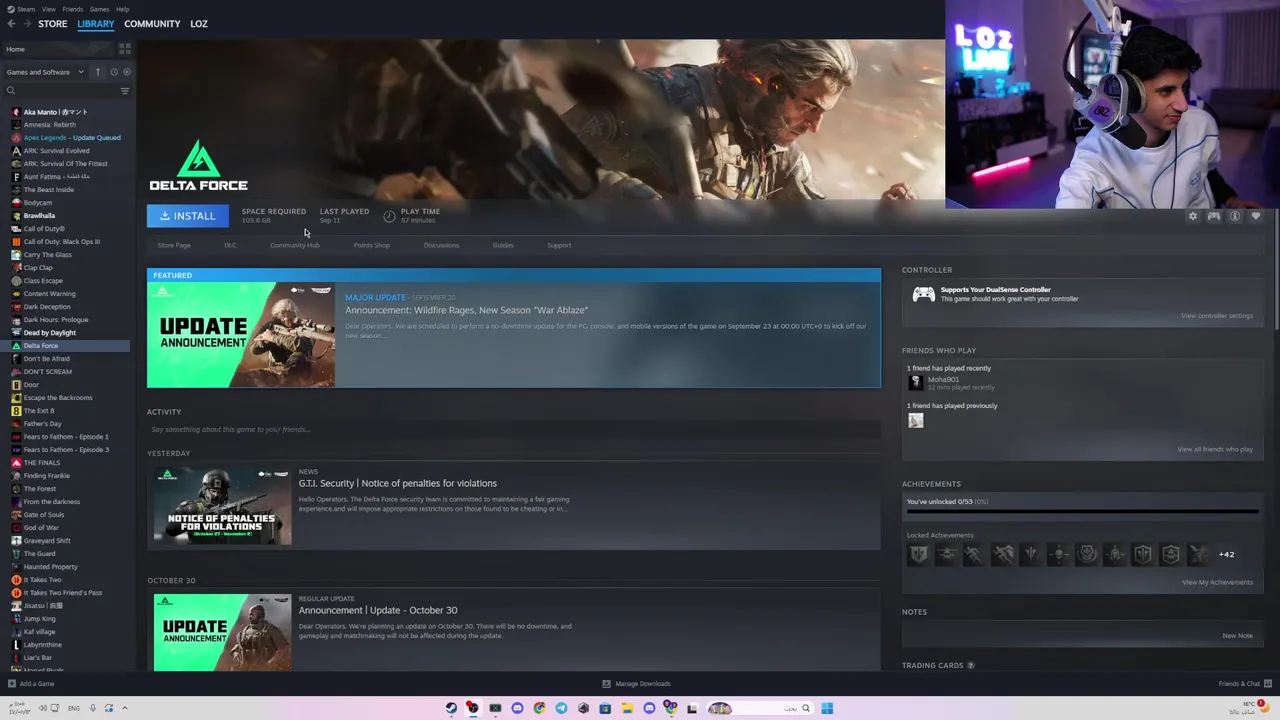The height and width of the screenshot is (720, 1280).
Task: Open the Friends menu
Action: point(73,9)
